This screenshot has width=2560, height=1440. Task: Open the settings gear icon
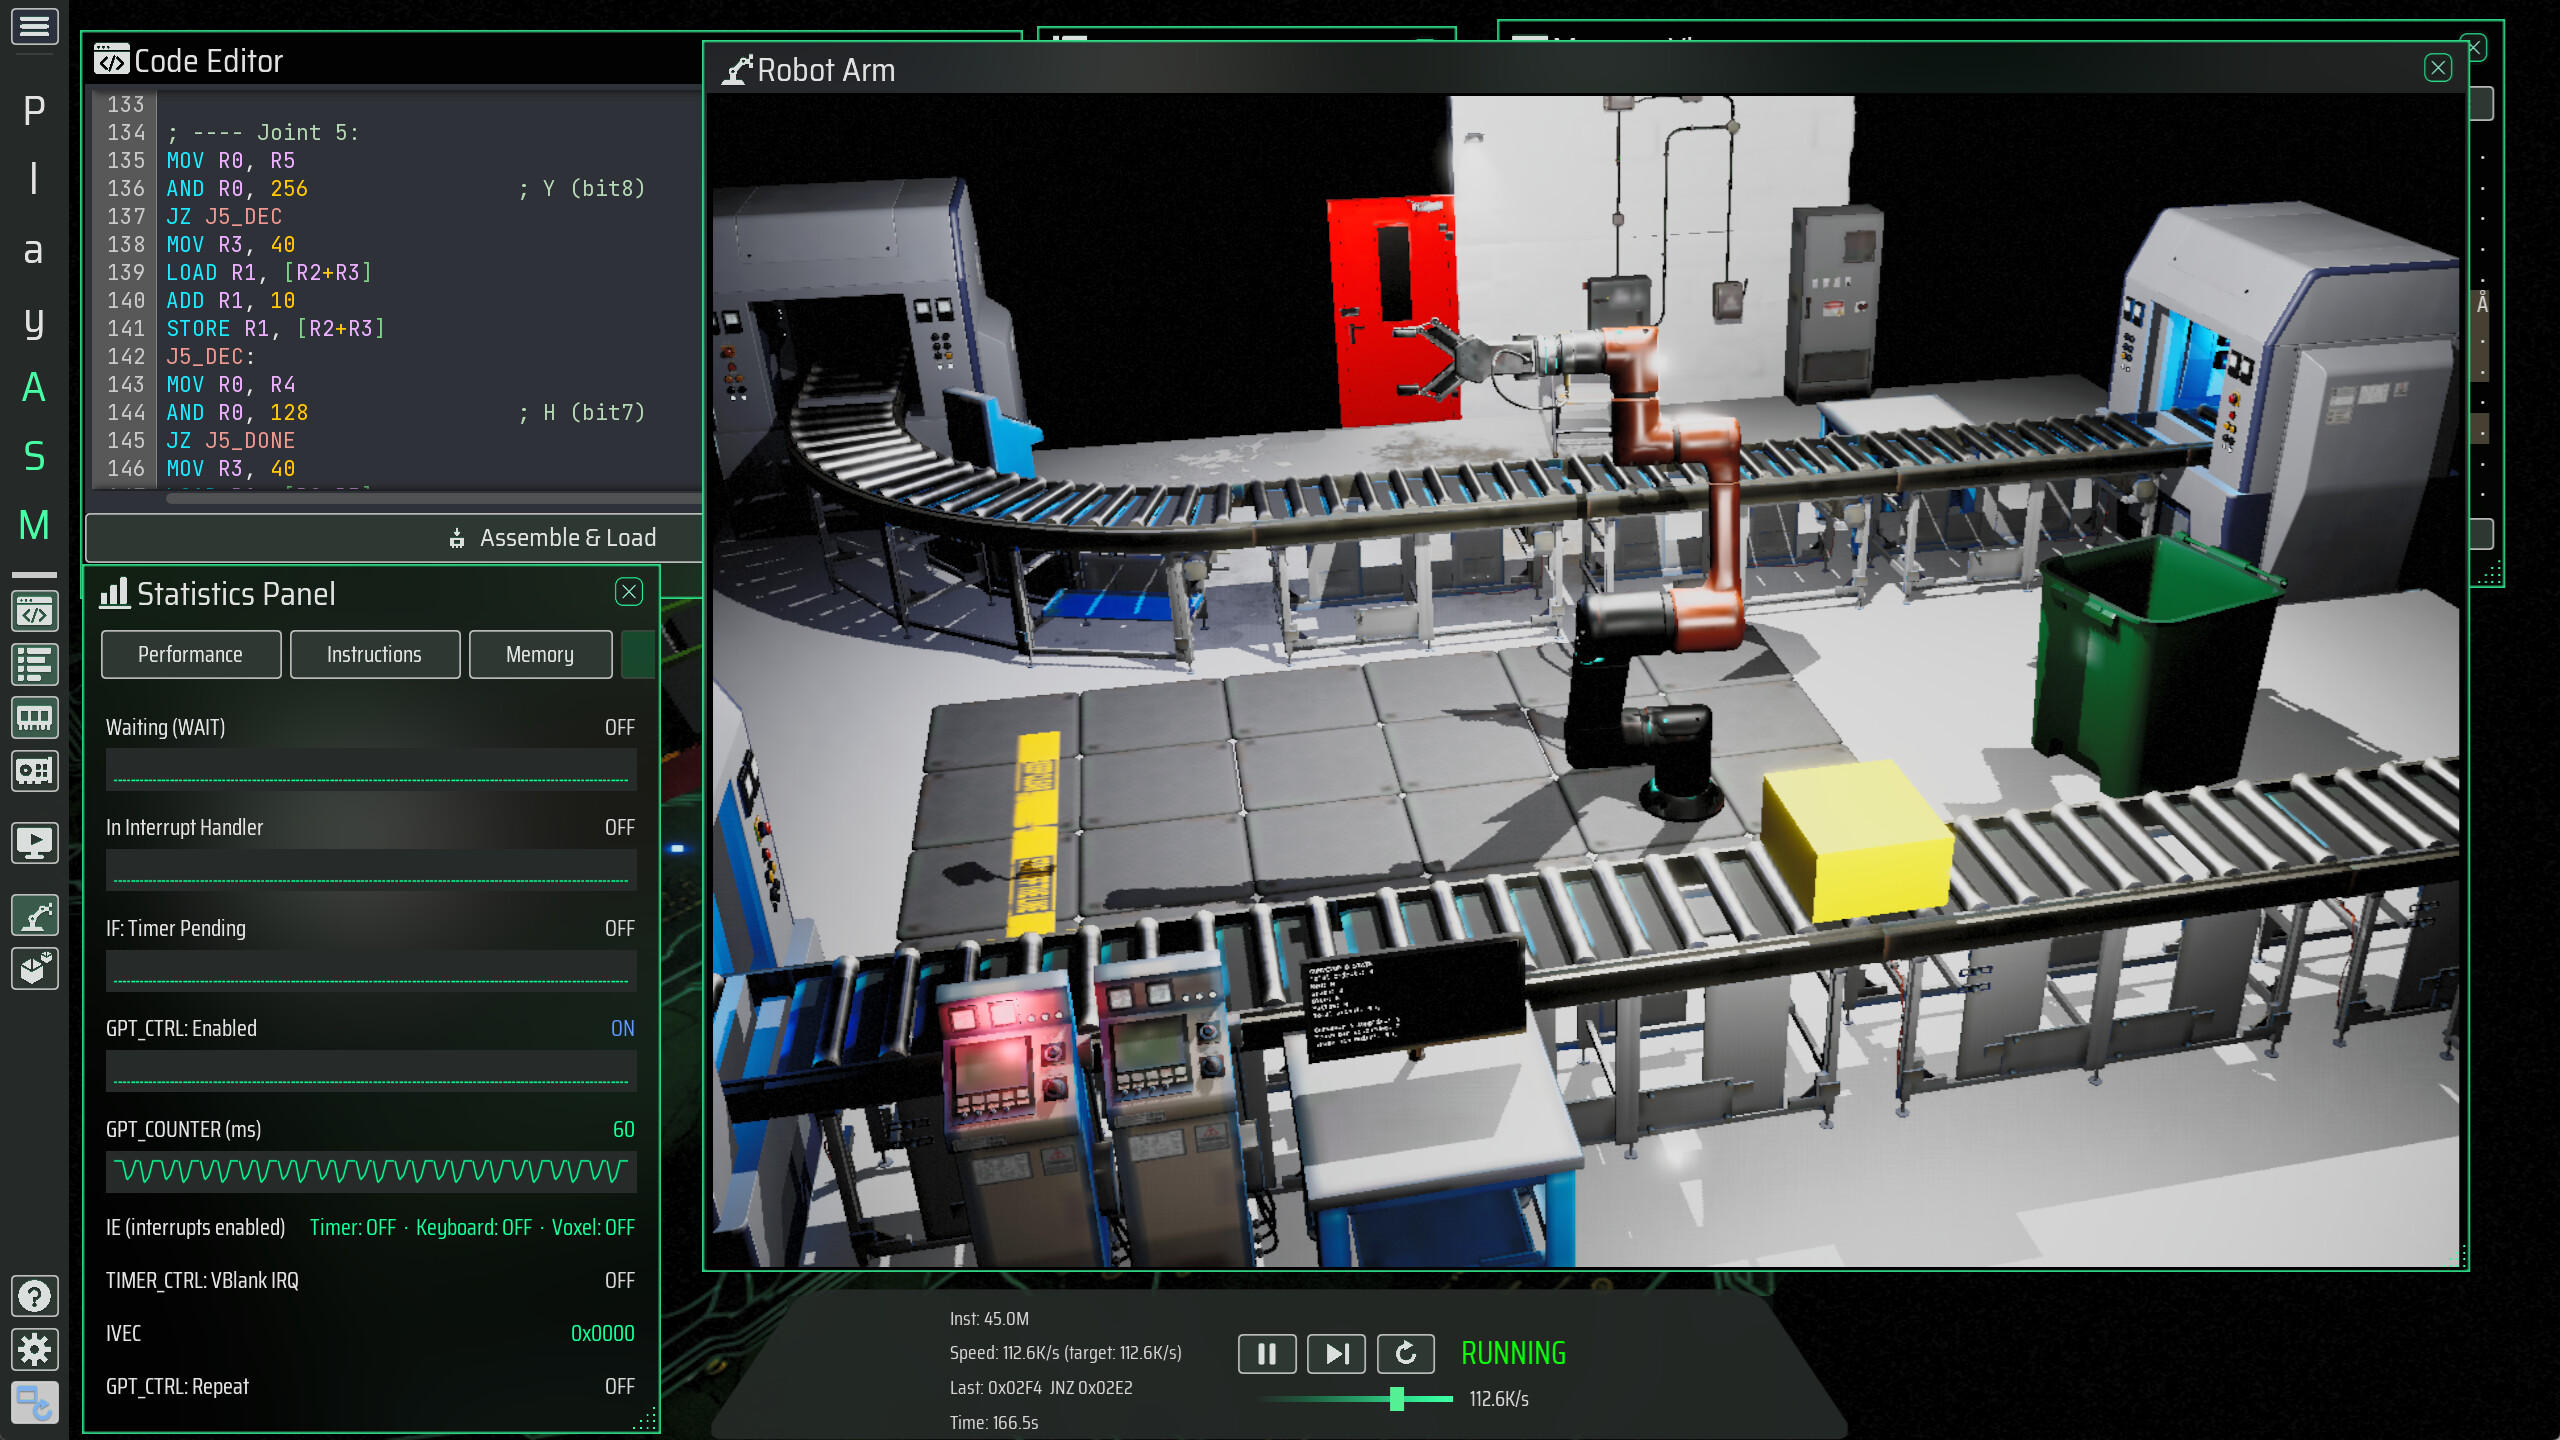(34, 1350)
